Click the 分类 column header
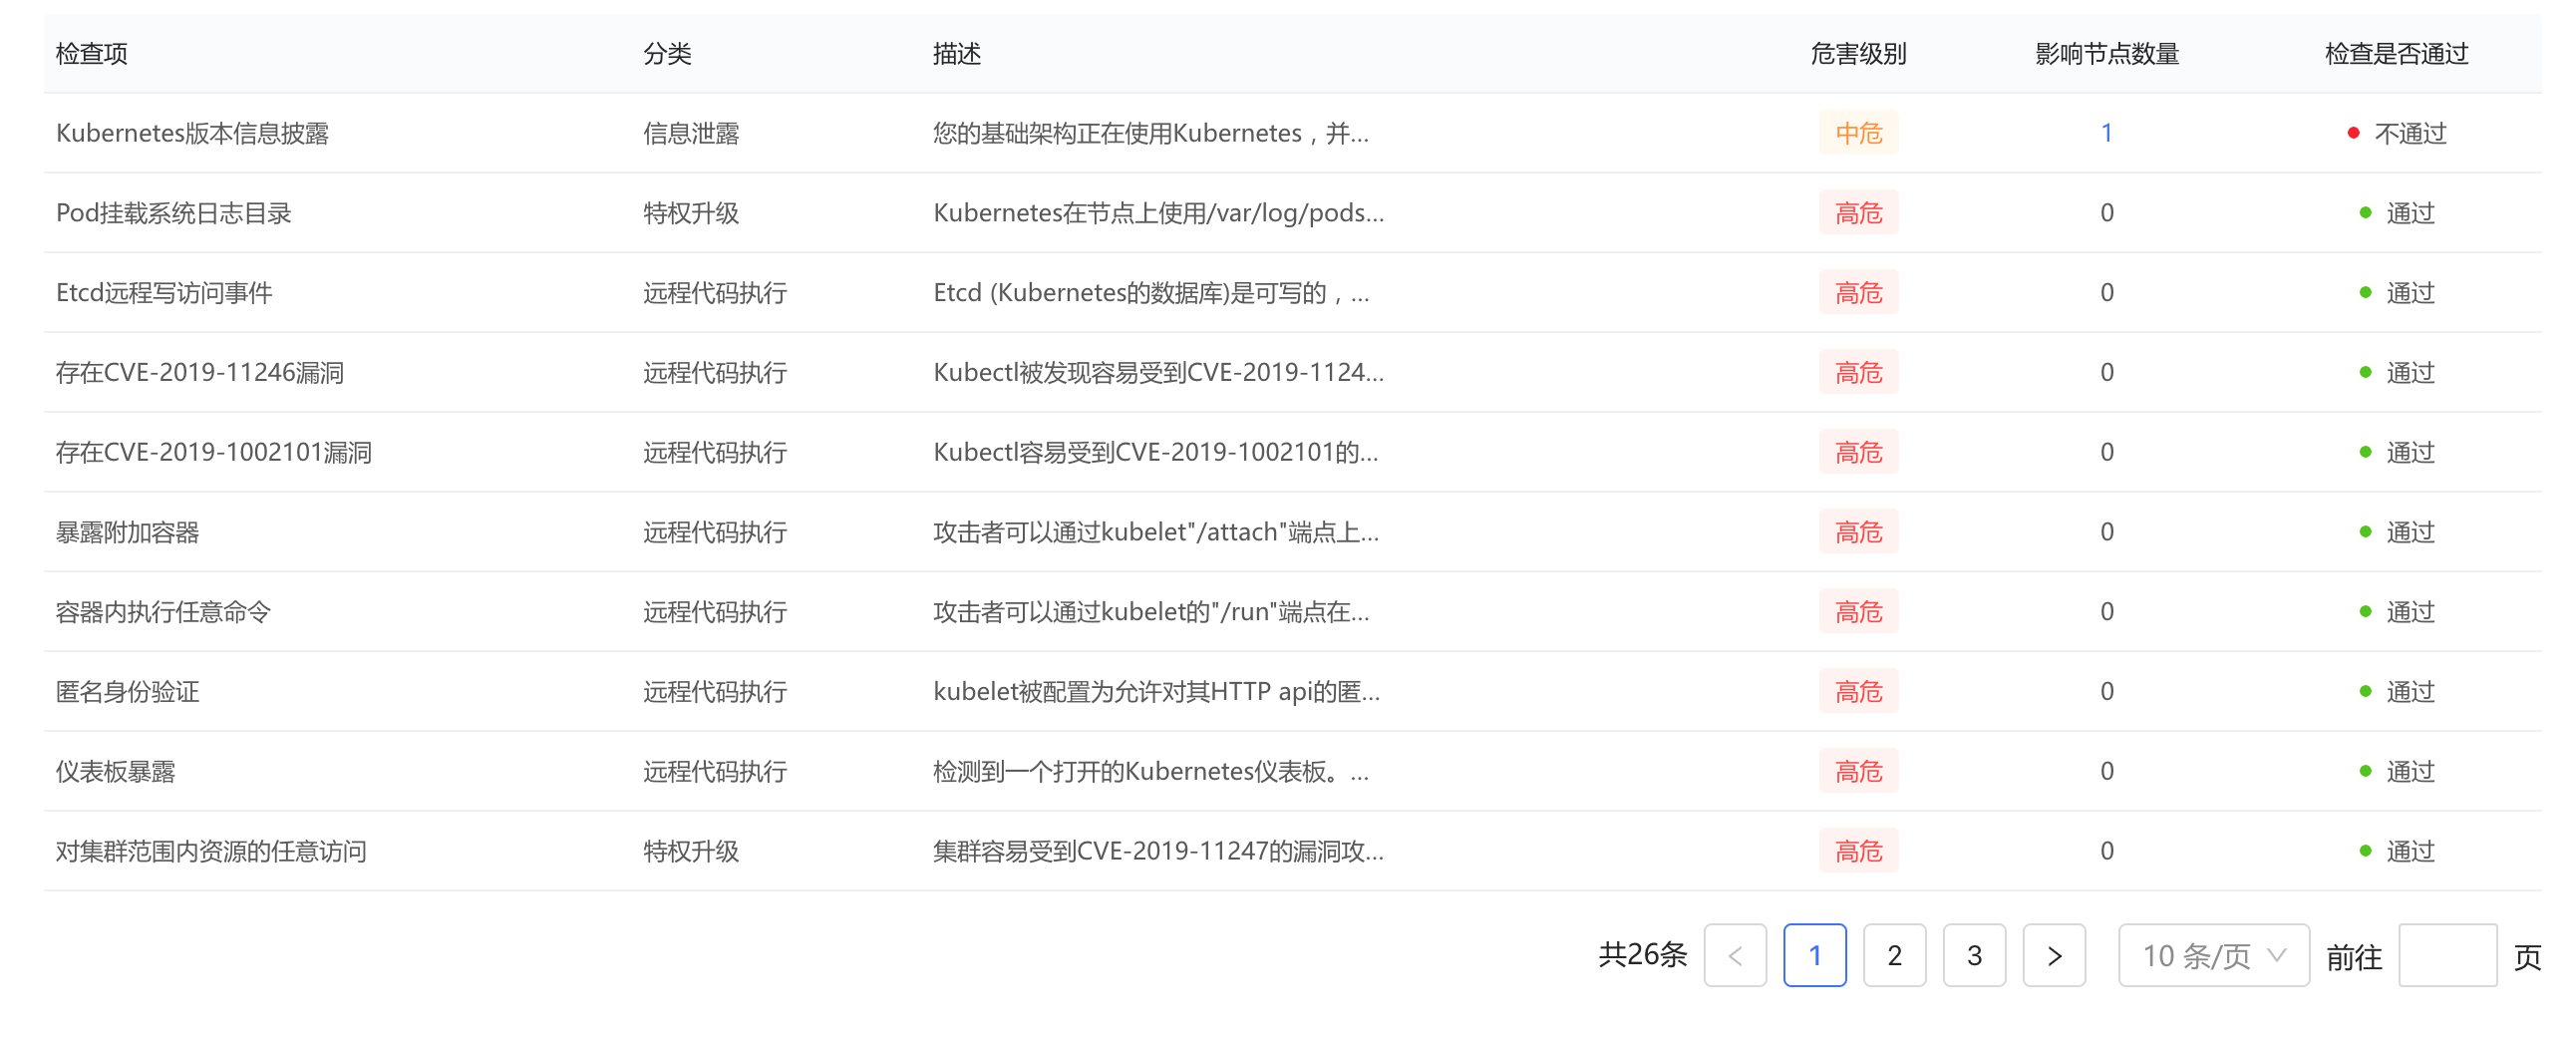The width and height of the screenshot is (2576, 1041). [x=667, y=54]
